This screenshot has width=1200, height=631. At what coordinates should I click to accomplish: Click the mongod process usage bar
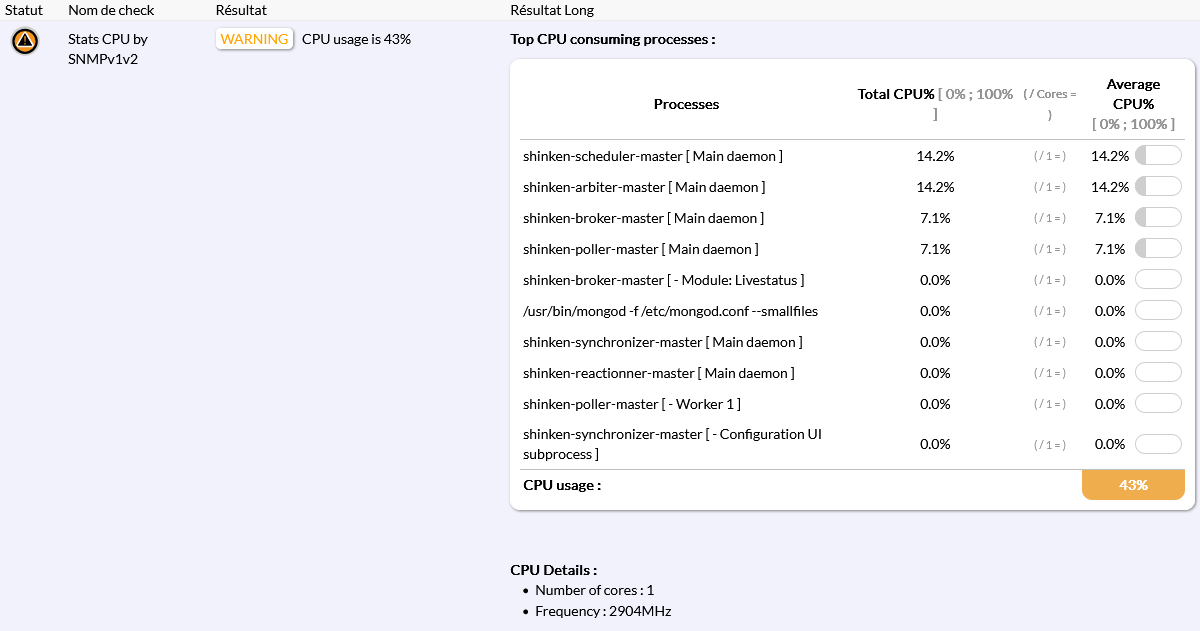coord(1158,311)
